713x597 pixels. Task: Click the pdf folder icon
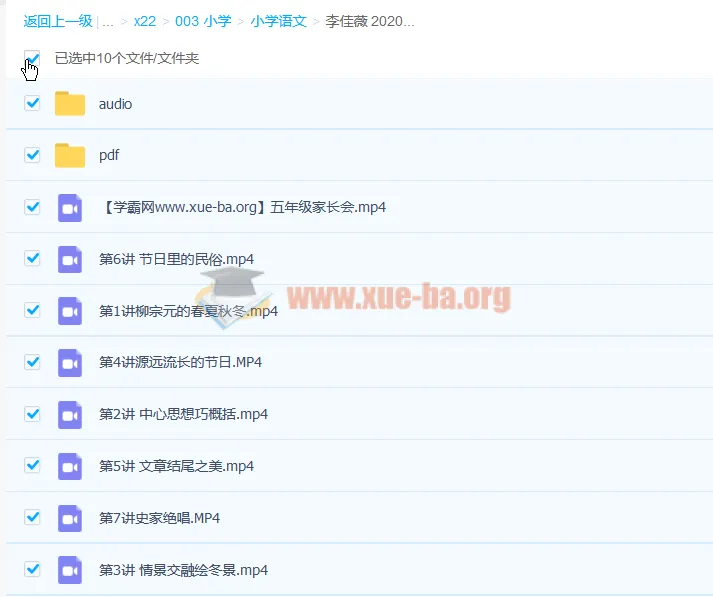click(70, 156)
